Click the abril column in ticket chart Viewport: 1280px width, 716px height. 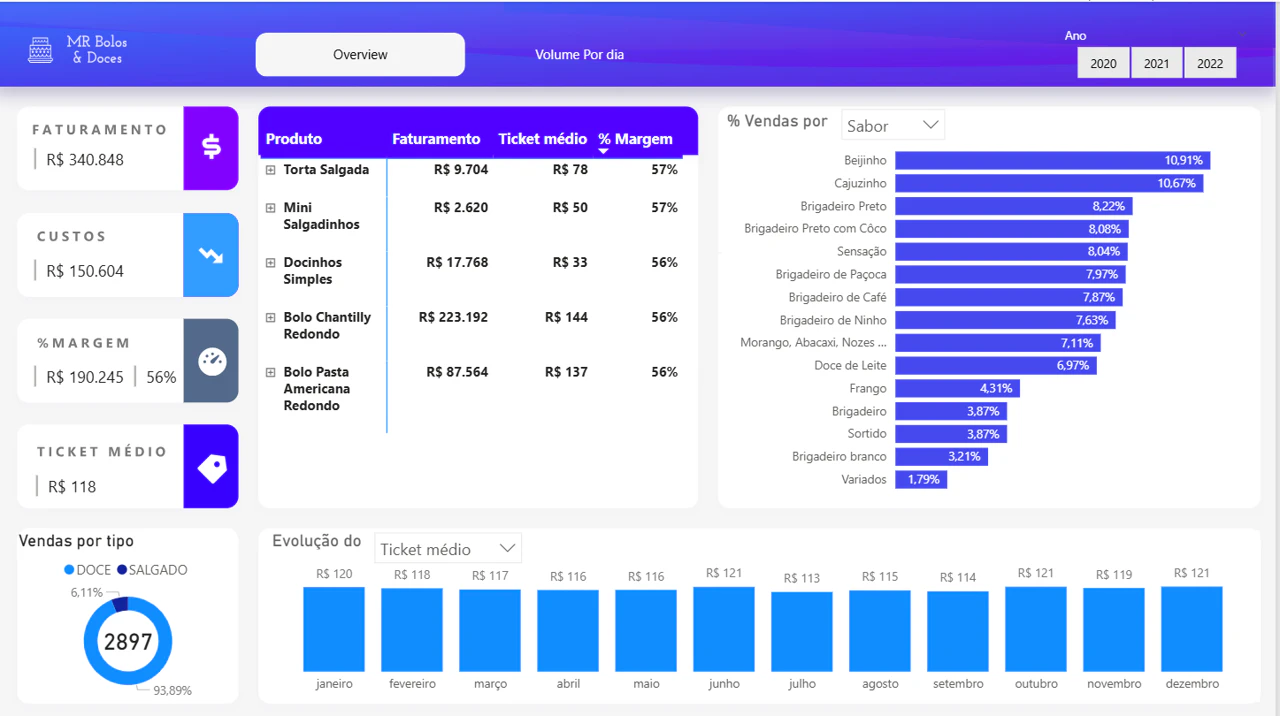pyautogui.click(x=568, y=631)
